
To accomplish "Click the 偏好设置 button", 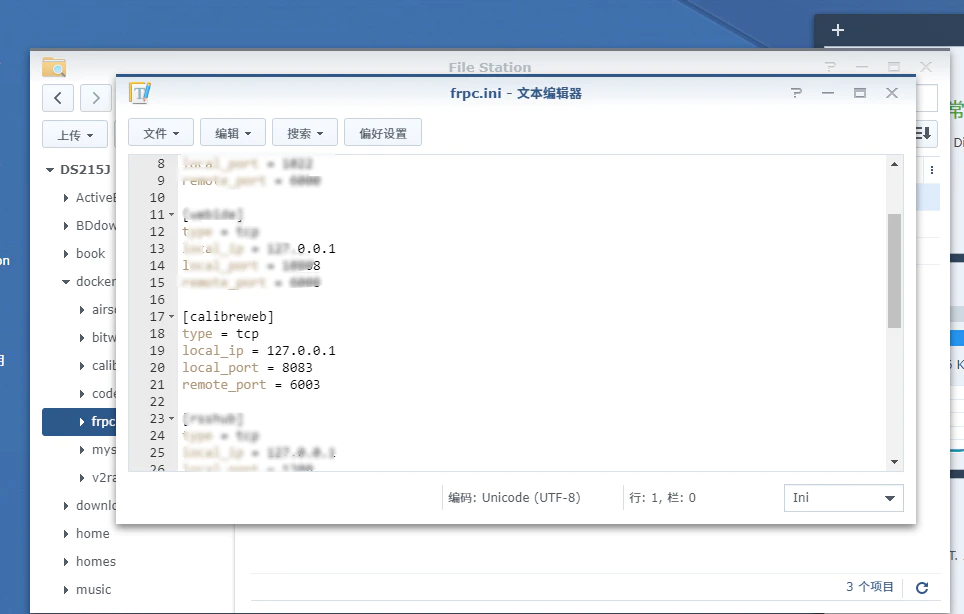I will tap(382, 133).
